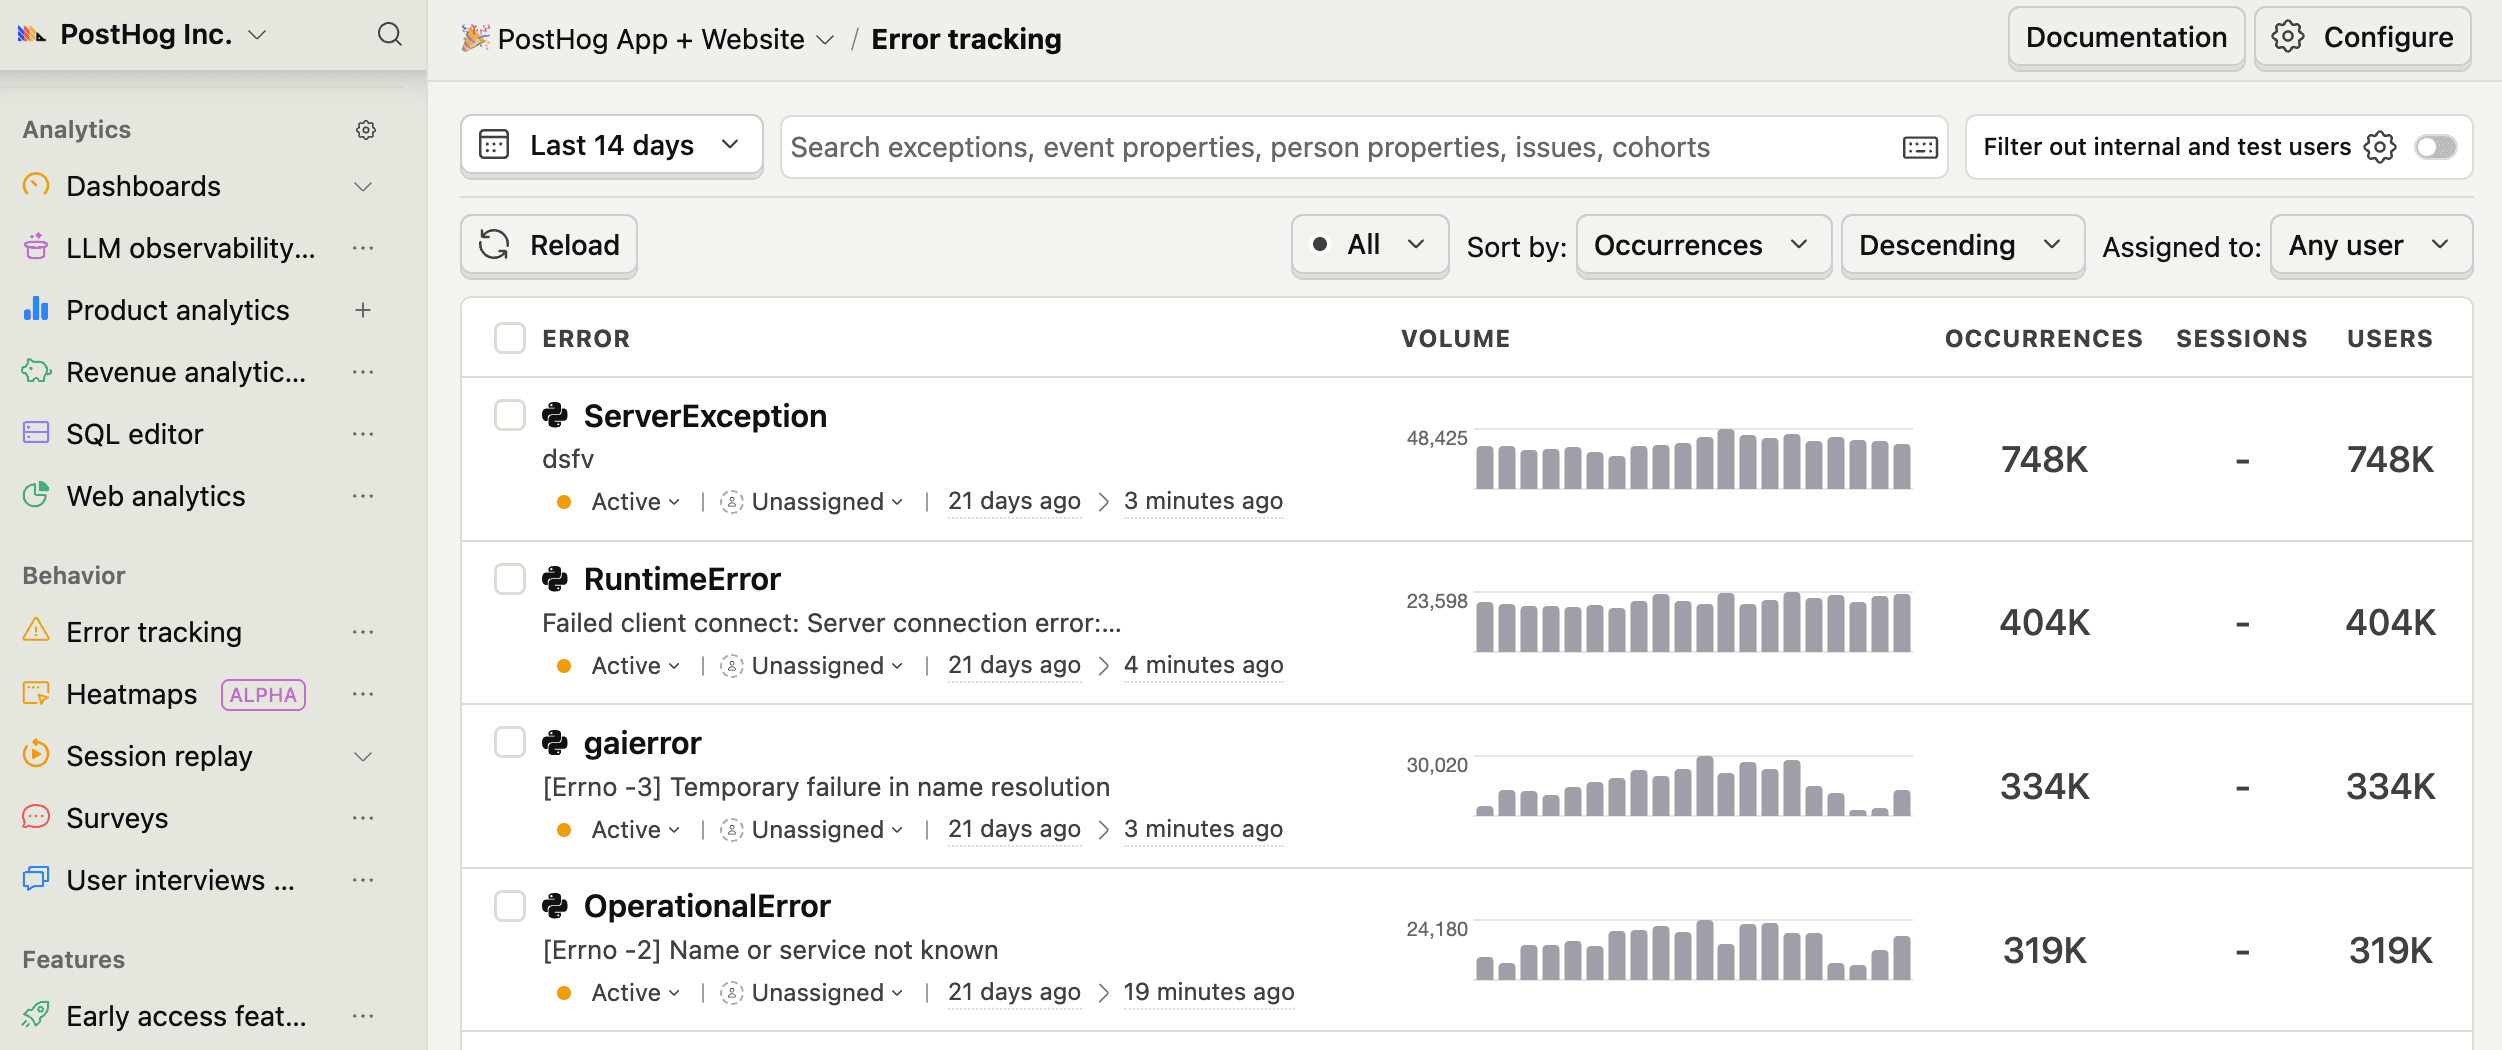Open more options for Web analytics
Screen dimensions: 2502x1050
363,496
